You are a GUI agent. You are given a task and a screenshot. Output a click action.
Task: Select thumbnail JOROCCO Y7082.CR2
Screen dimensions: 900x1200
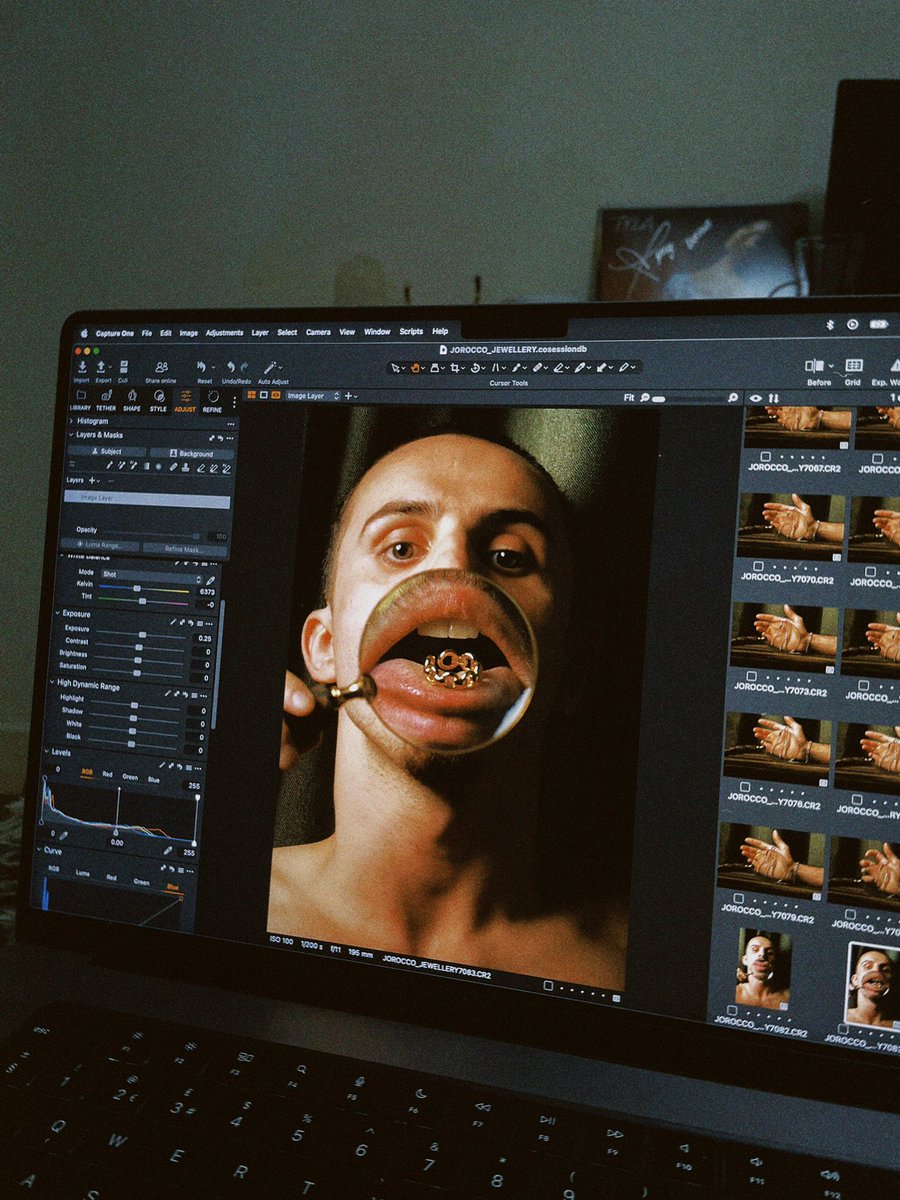(763, 968)
